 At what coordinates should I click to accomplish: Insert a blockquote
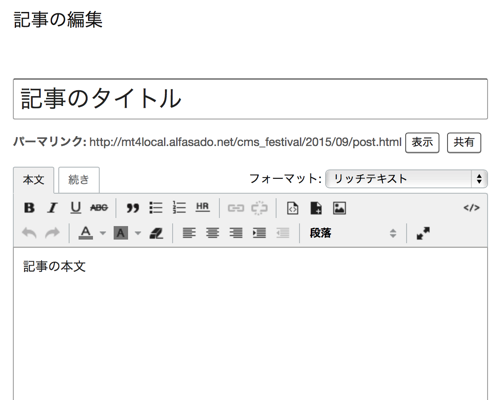[132, 208]
